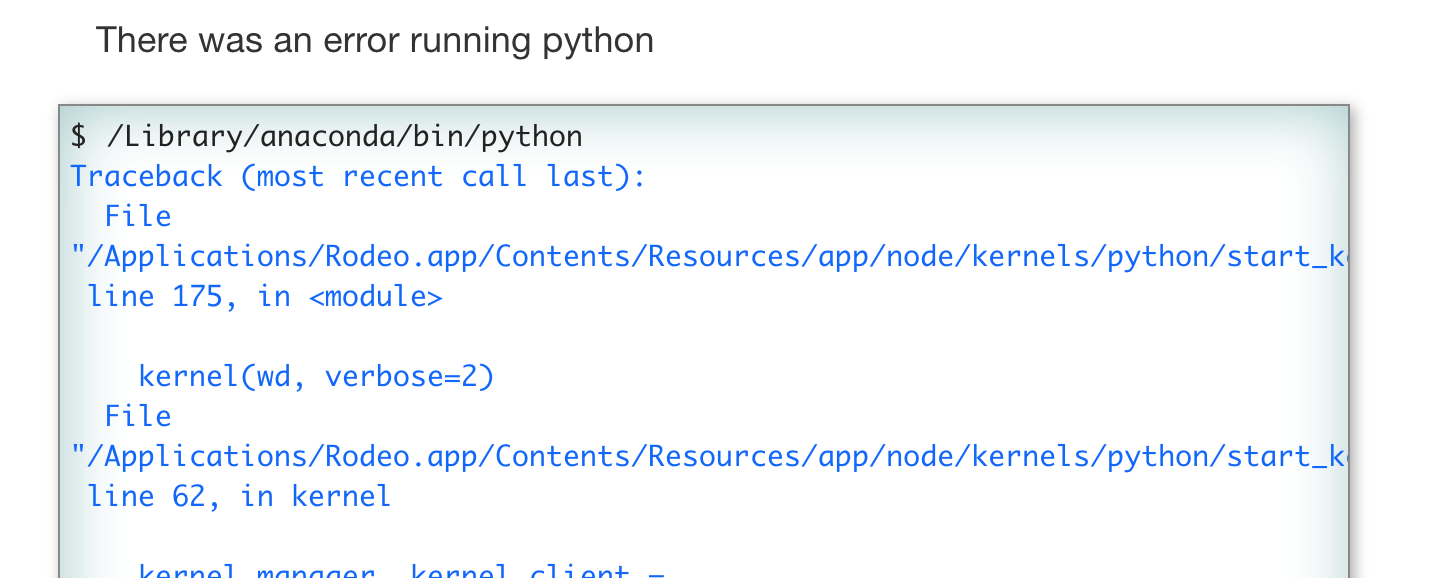
Task: Click the dollar sign prompt symbol
Action: point(79,136)
